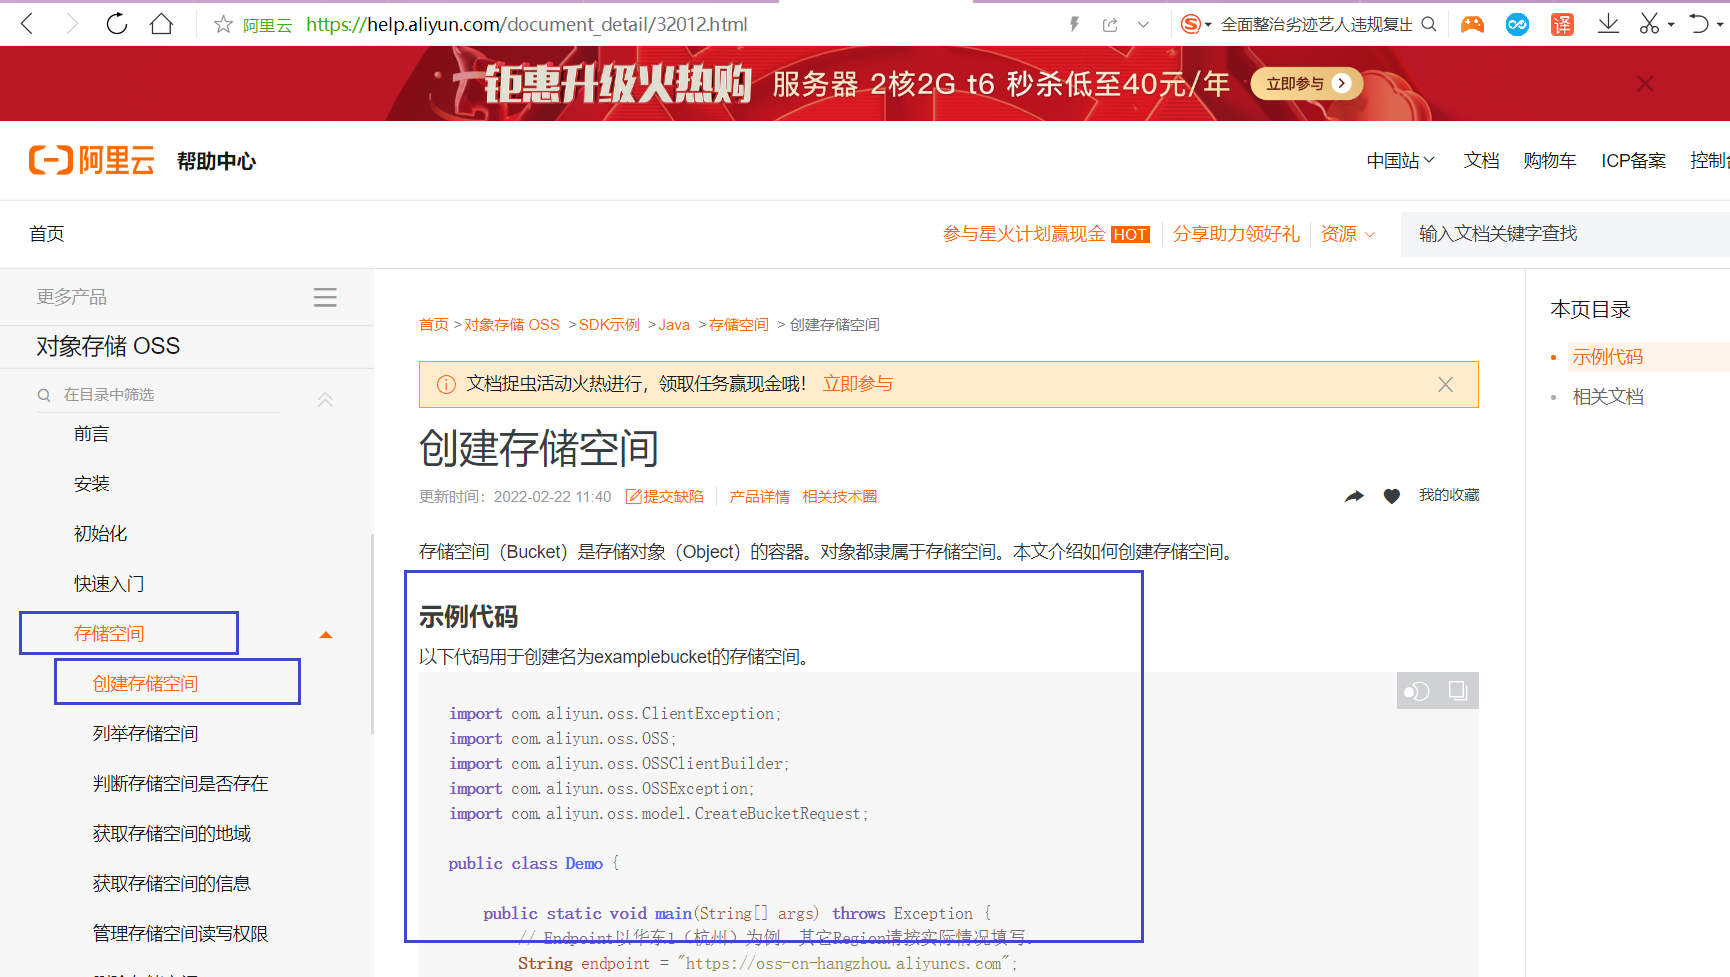Collapse the 存储空间 section arrow

tap(325, 634)
